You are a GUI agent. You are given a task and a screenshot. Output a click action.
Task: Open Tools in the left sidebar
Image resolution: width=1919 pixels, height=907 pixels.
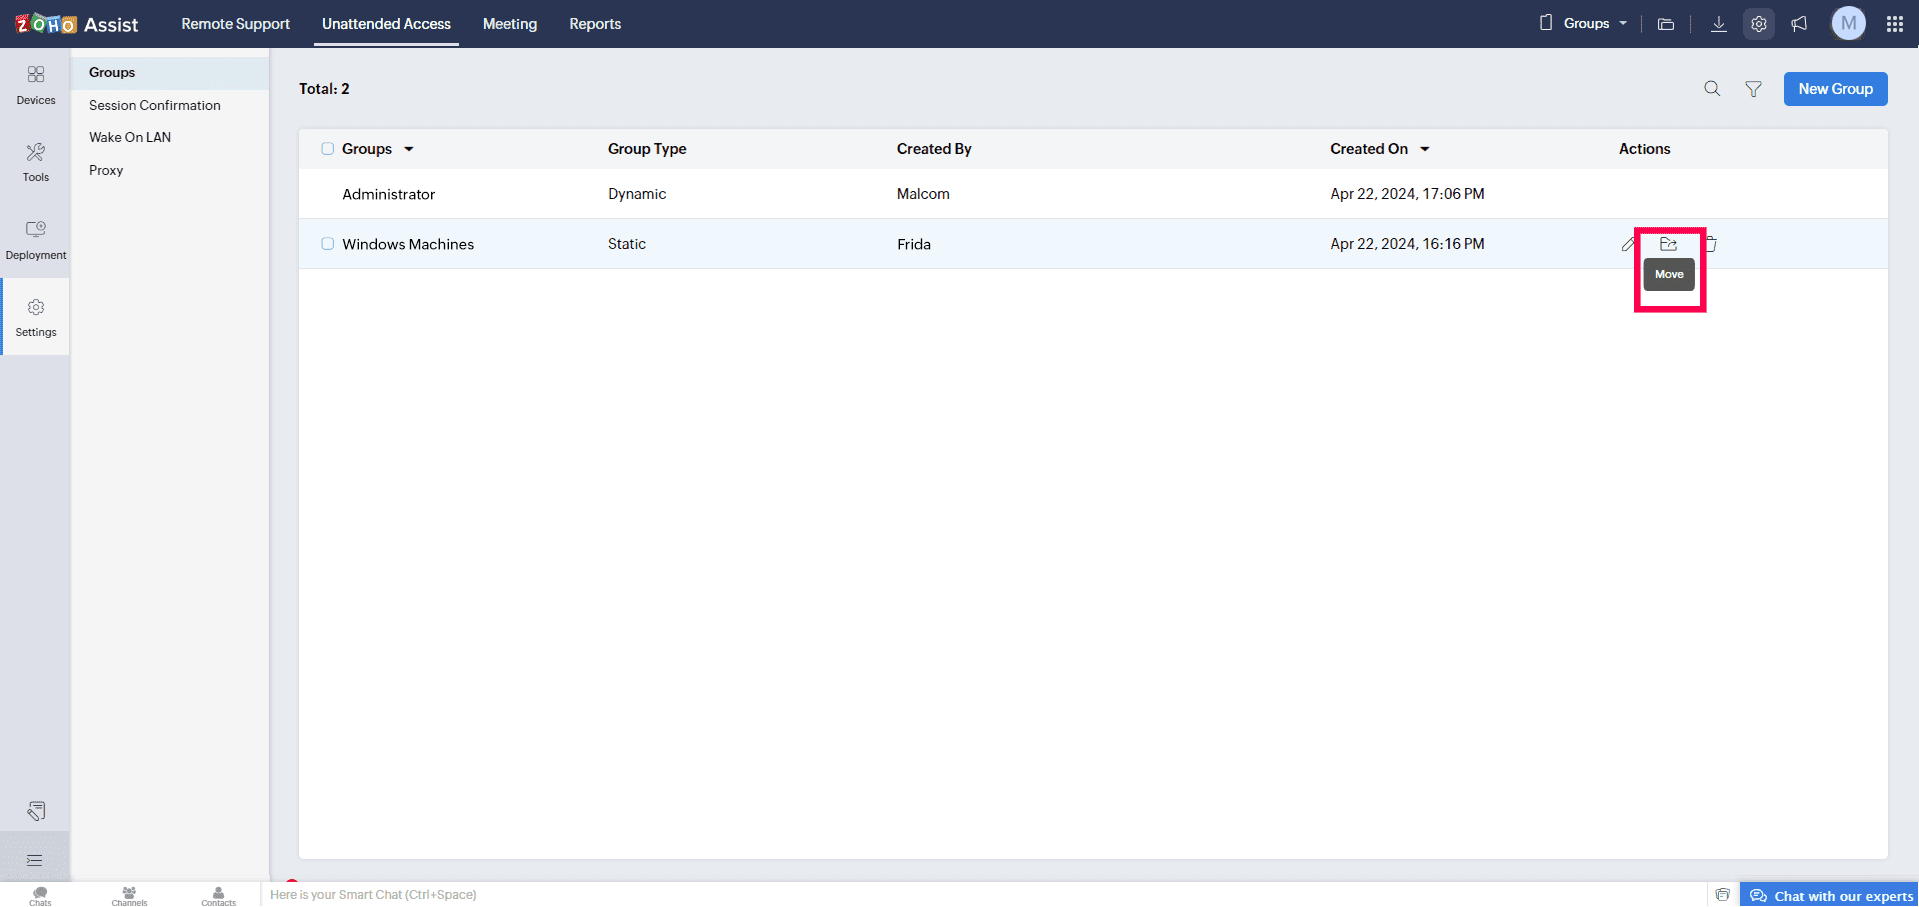point(36,162)
